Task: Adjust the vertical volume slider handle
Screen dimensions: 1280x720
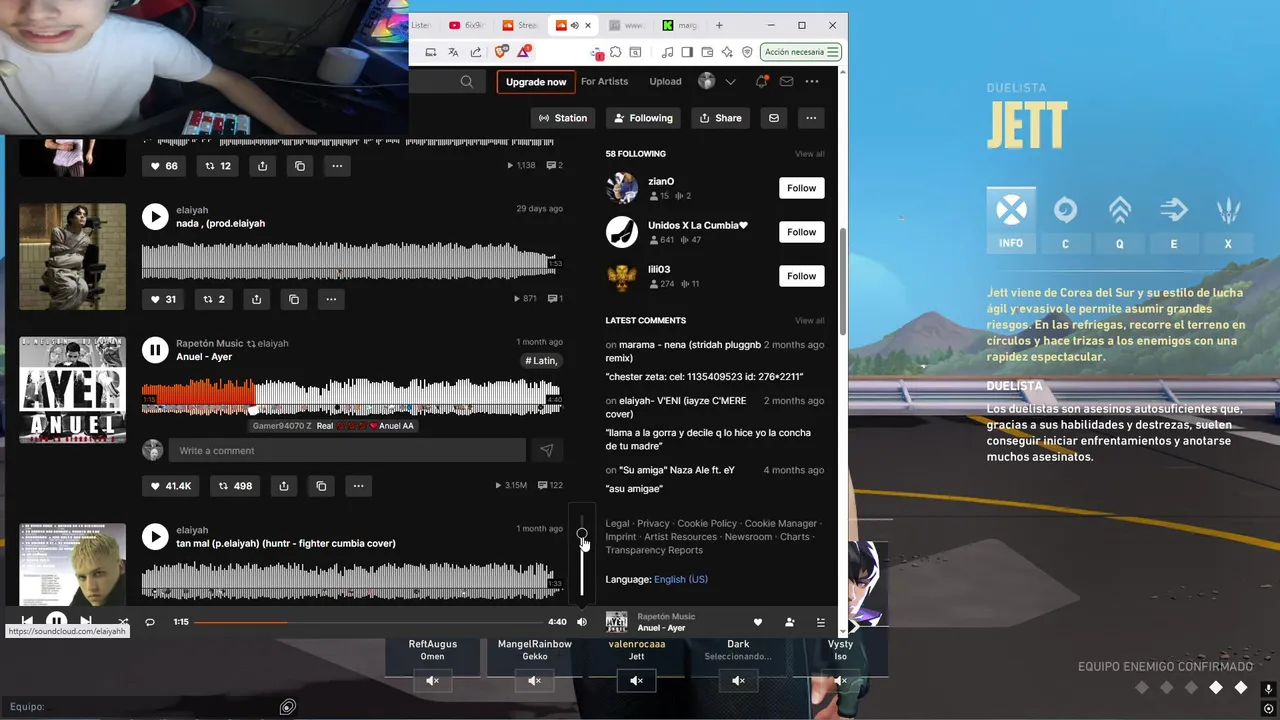Action: [582, 534]
